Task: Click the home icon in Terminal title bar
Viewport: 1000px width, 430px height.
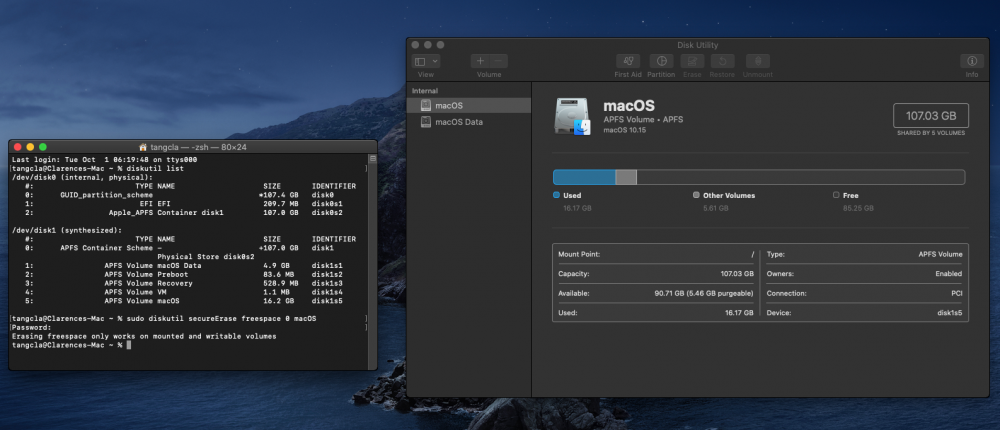Action: 143,147
